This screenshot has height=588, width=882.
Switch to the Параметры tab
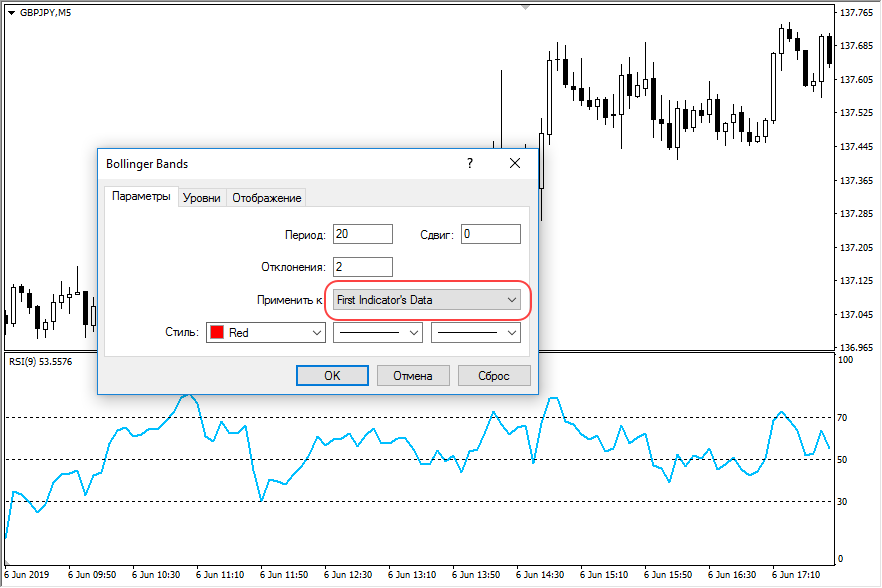(x=141, y=197)
